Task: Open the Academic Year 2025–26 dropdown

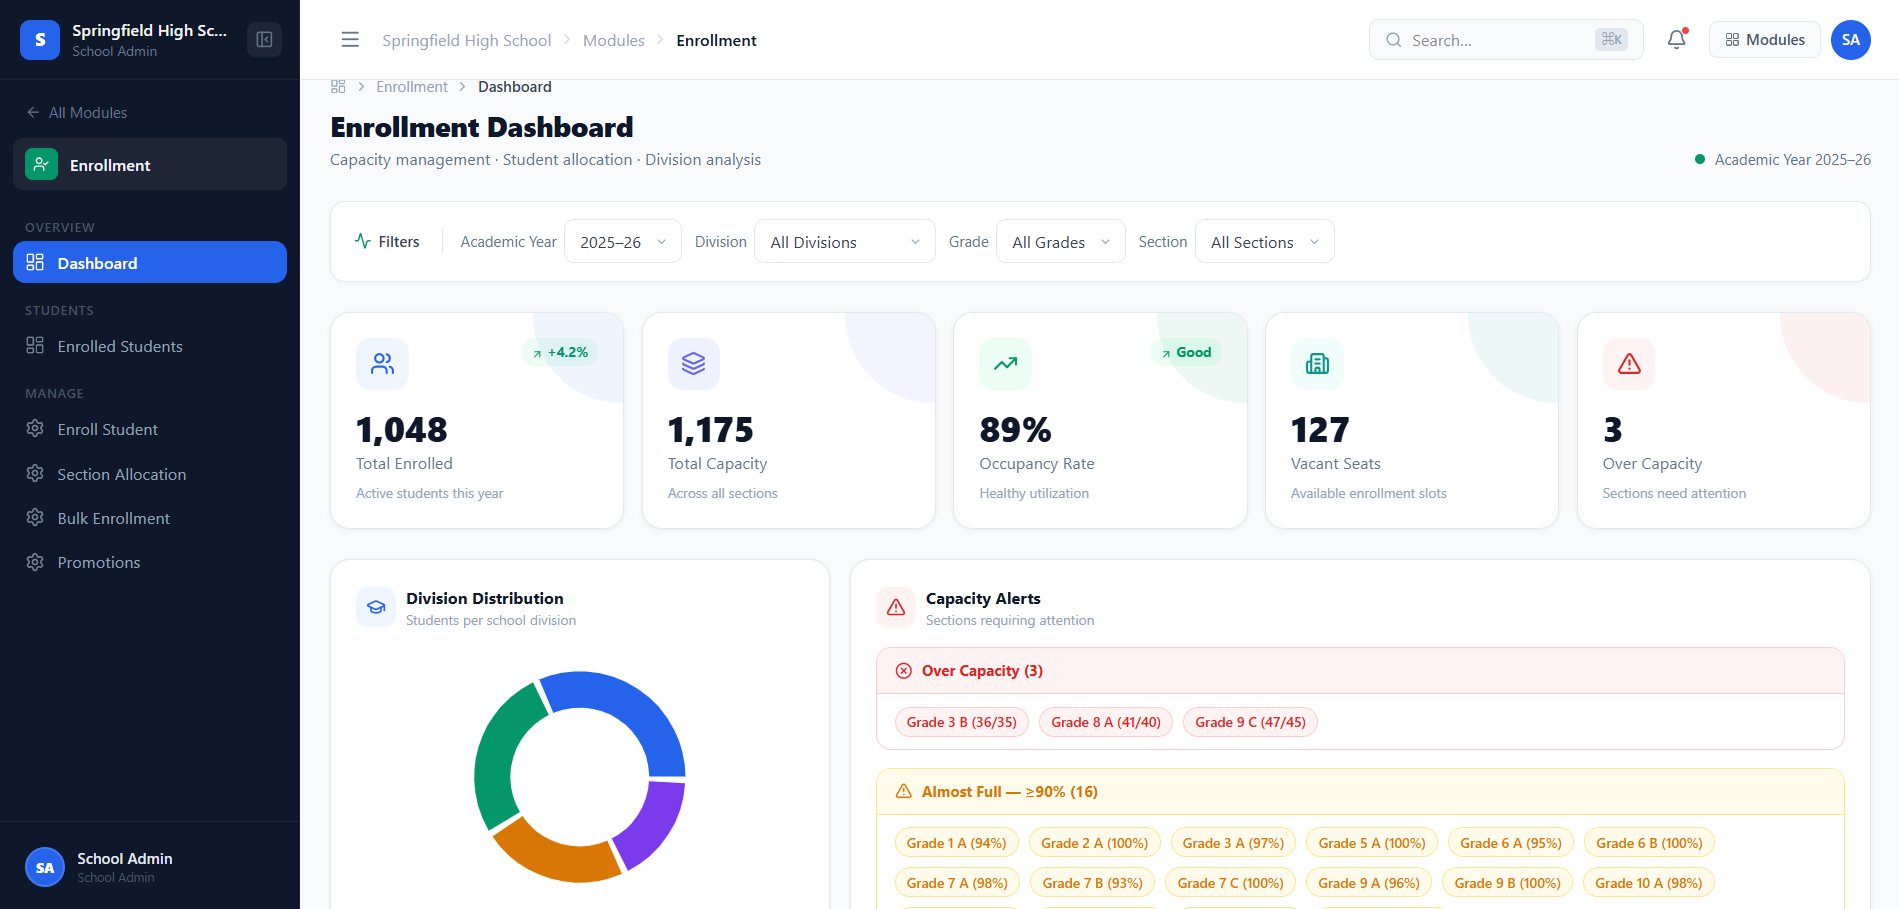Action: point(623,241)
